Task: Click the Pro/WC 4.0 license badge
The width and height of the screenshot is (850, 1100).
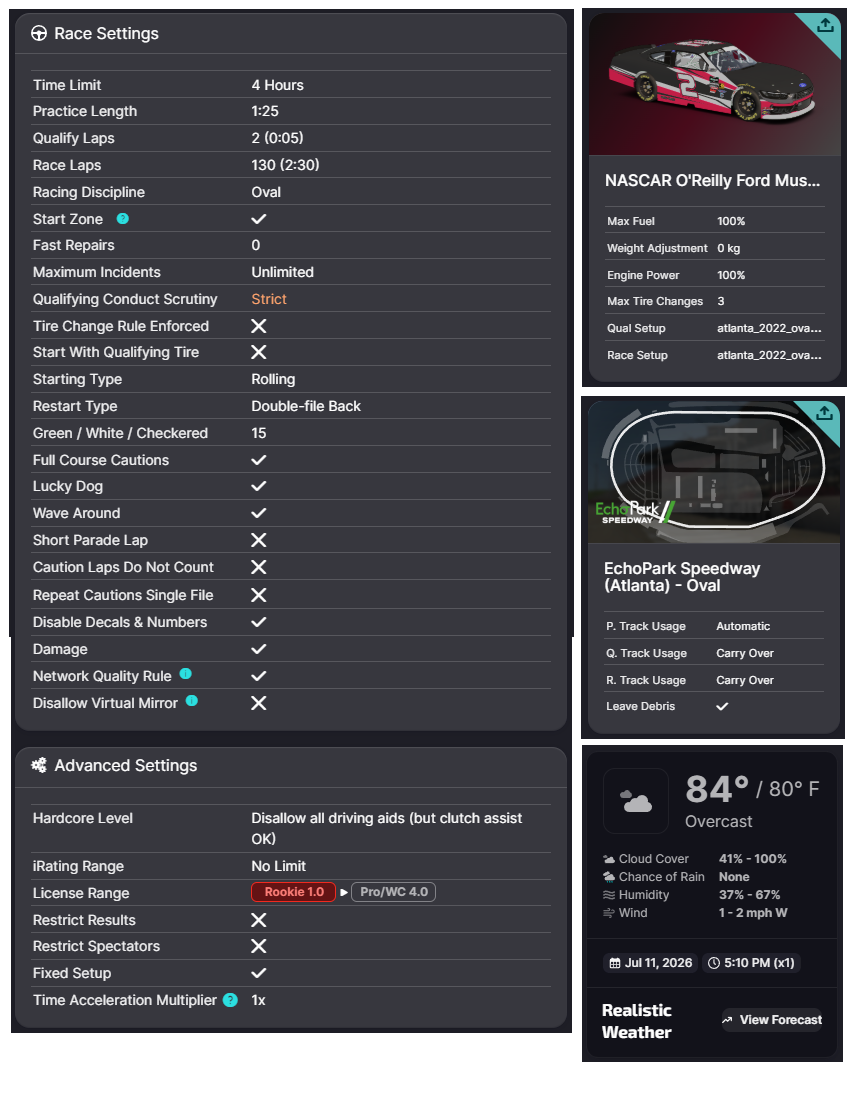Action: click(393, 892)
